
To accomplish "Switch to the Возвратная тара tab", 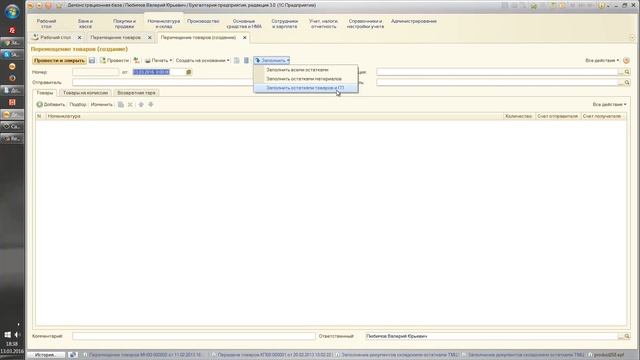I will coord(136,93).
